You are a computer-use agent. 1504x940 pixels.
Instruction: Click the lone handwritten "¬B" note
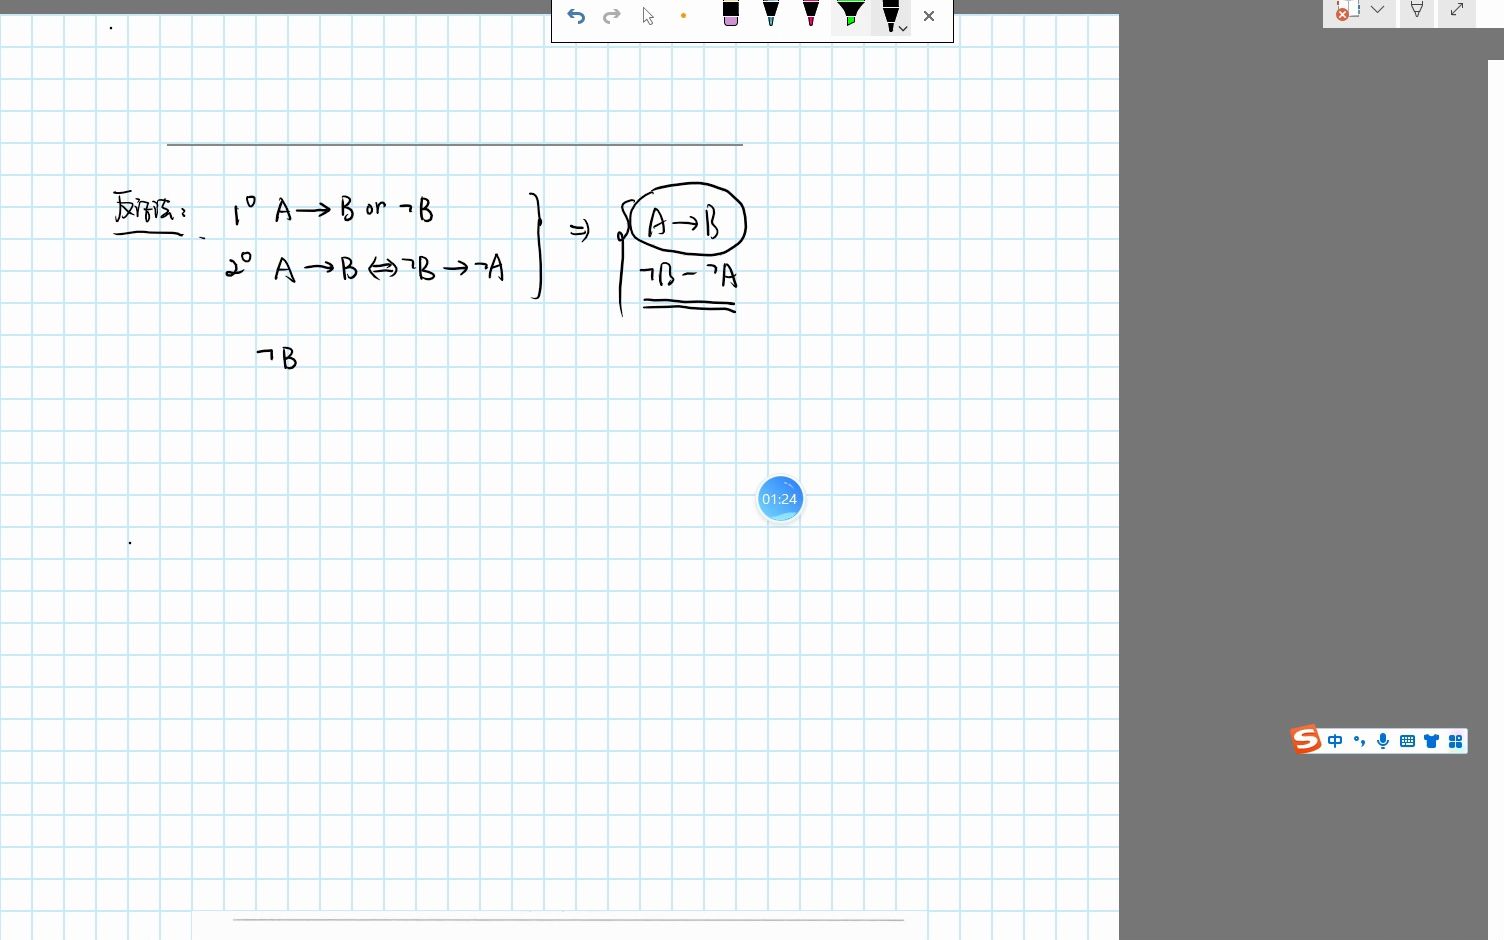pyautogui.click(x=277, y=358)
